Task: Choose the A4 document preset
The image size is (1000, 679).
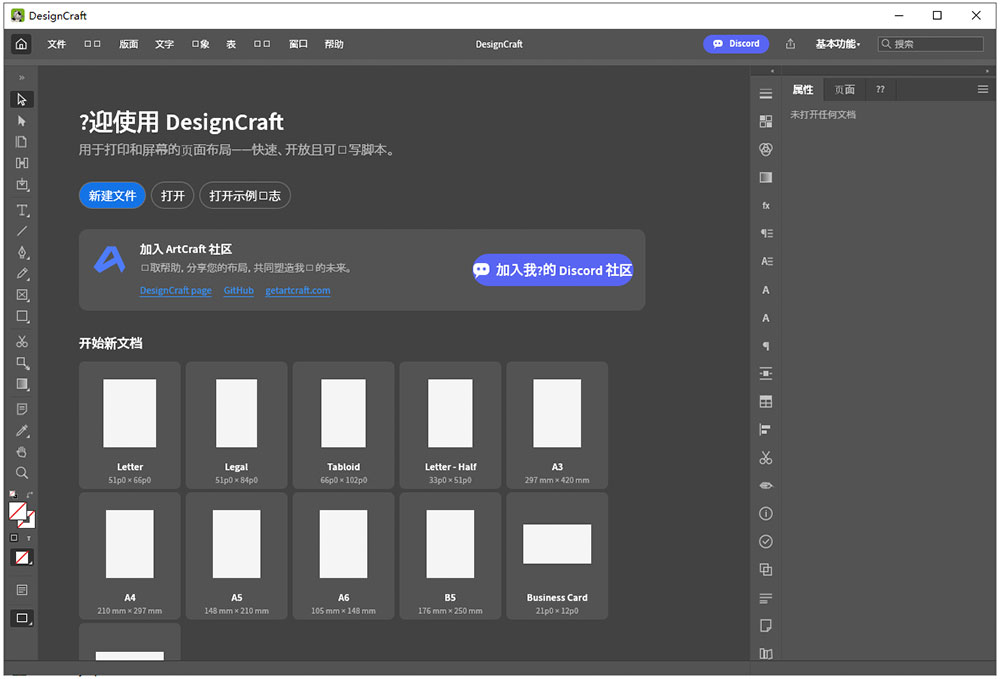Action: 129,555
